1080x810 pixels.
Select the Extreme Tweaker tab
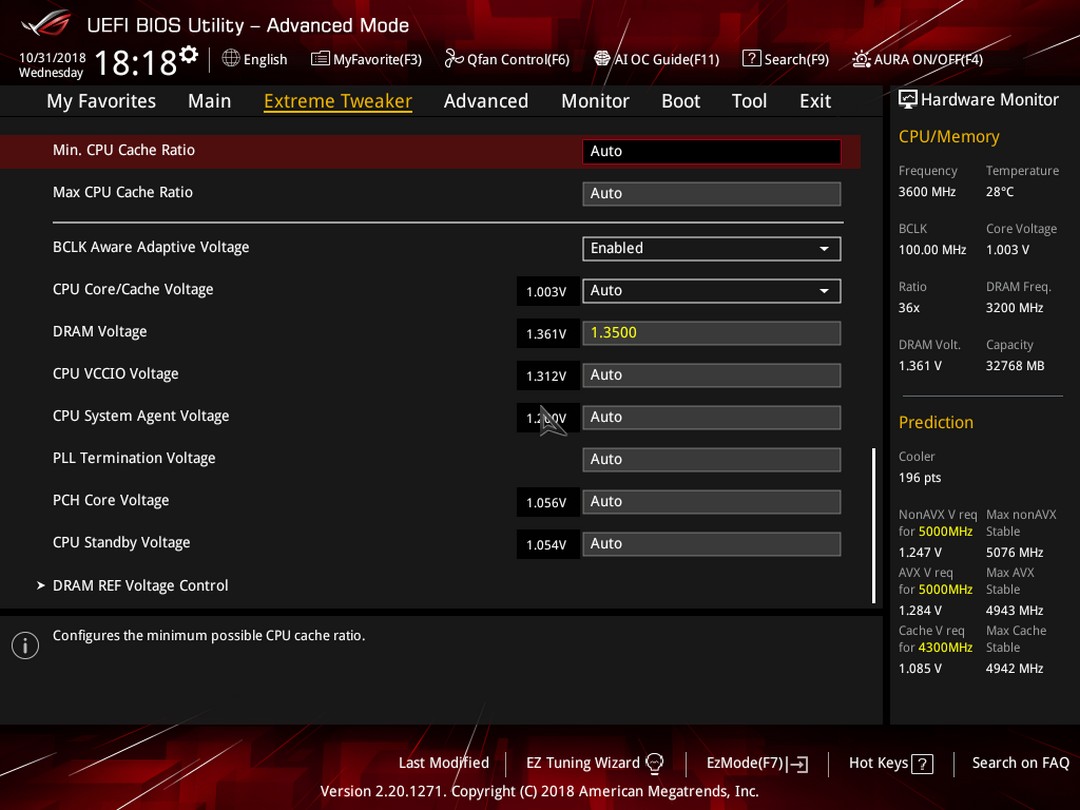point(338,101)
